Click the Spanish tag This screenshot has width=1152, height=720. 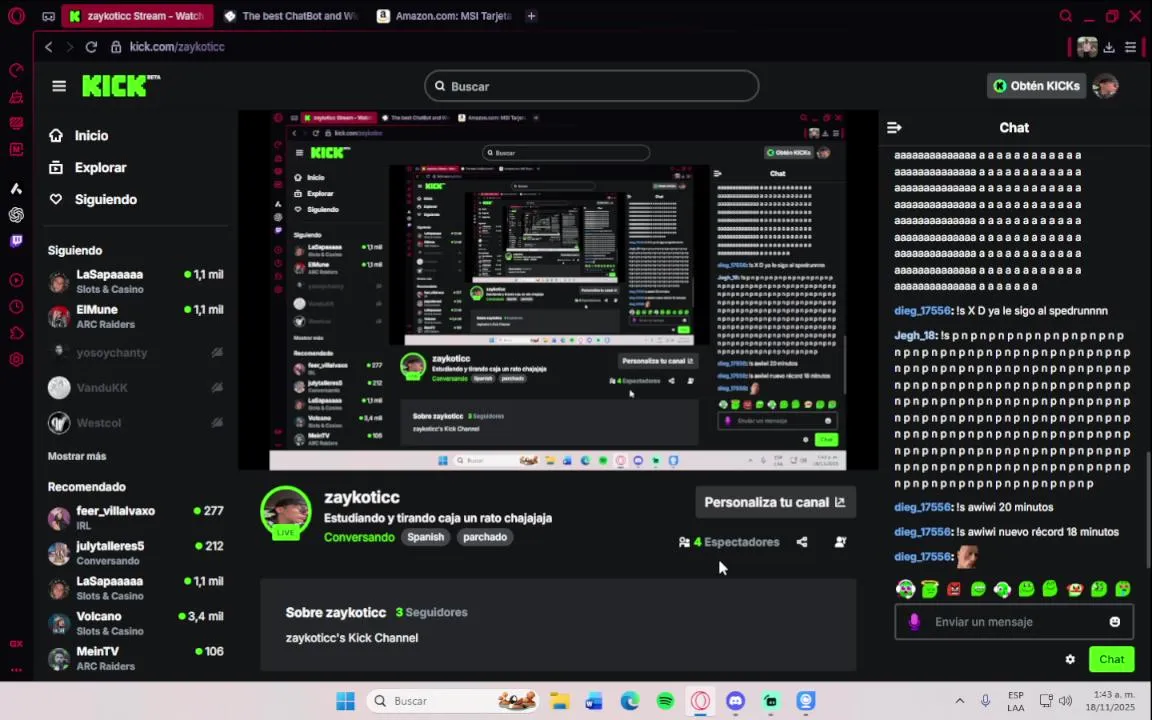point(425,537)
